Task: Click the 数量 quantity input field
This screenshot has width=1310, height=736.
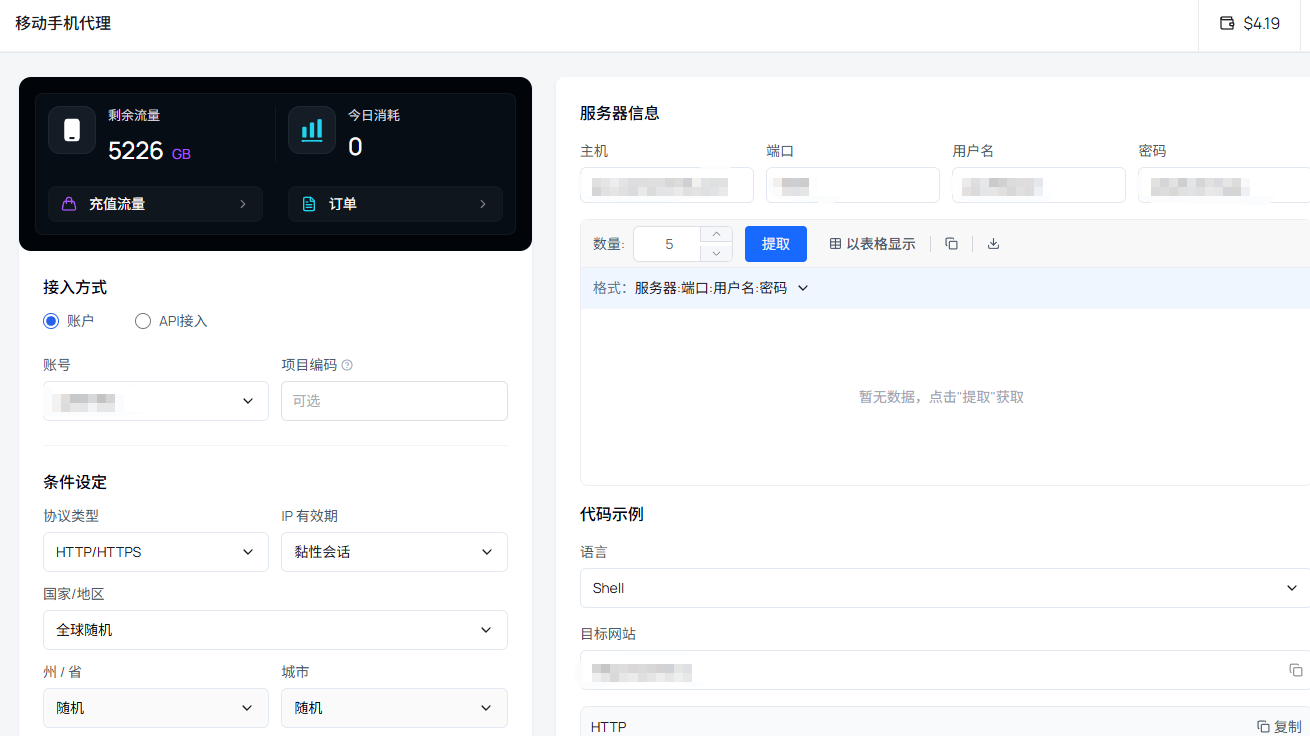Action: coord(668,244)
